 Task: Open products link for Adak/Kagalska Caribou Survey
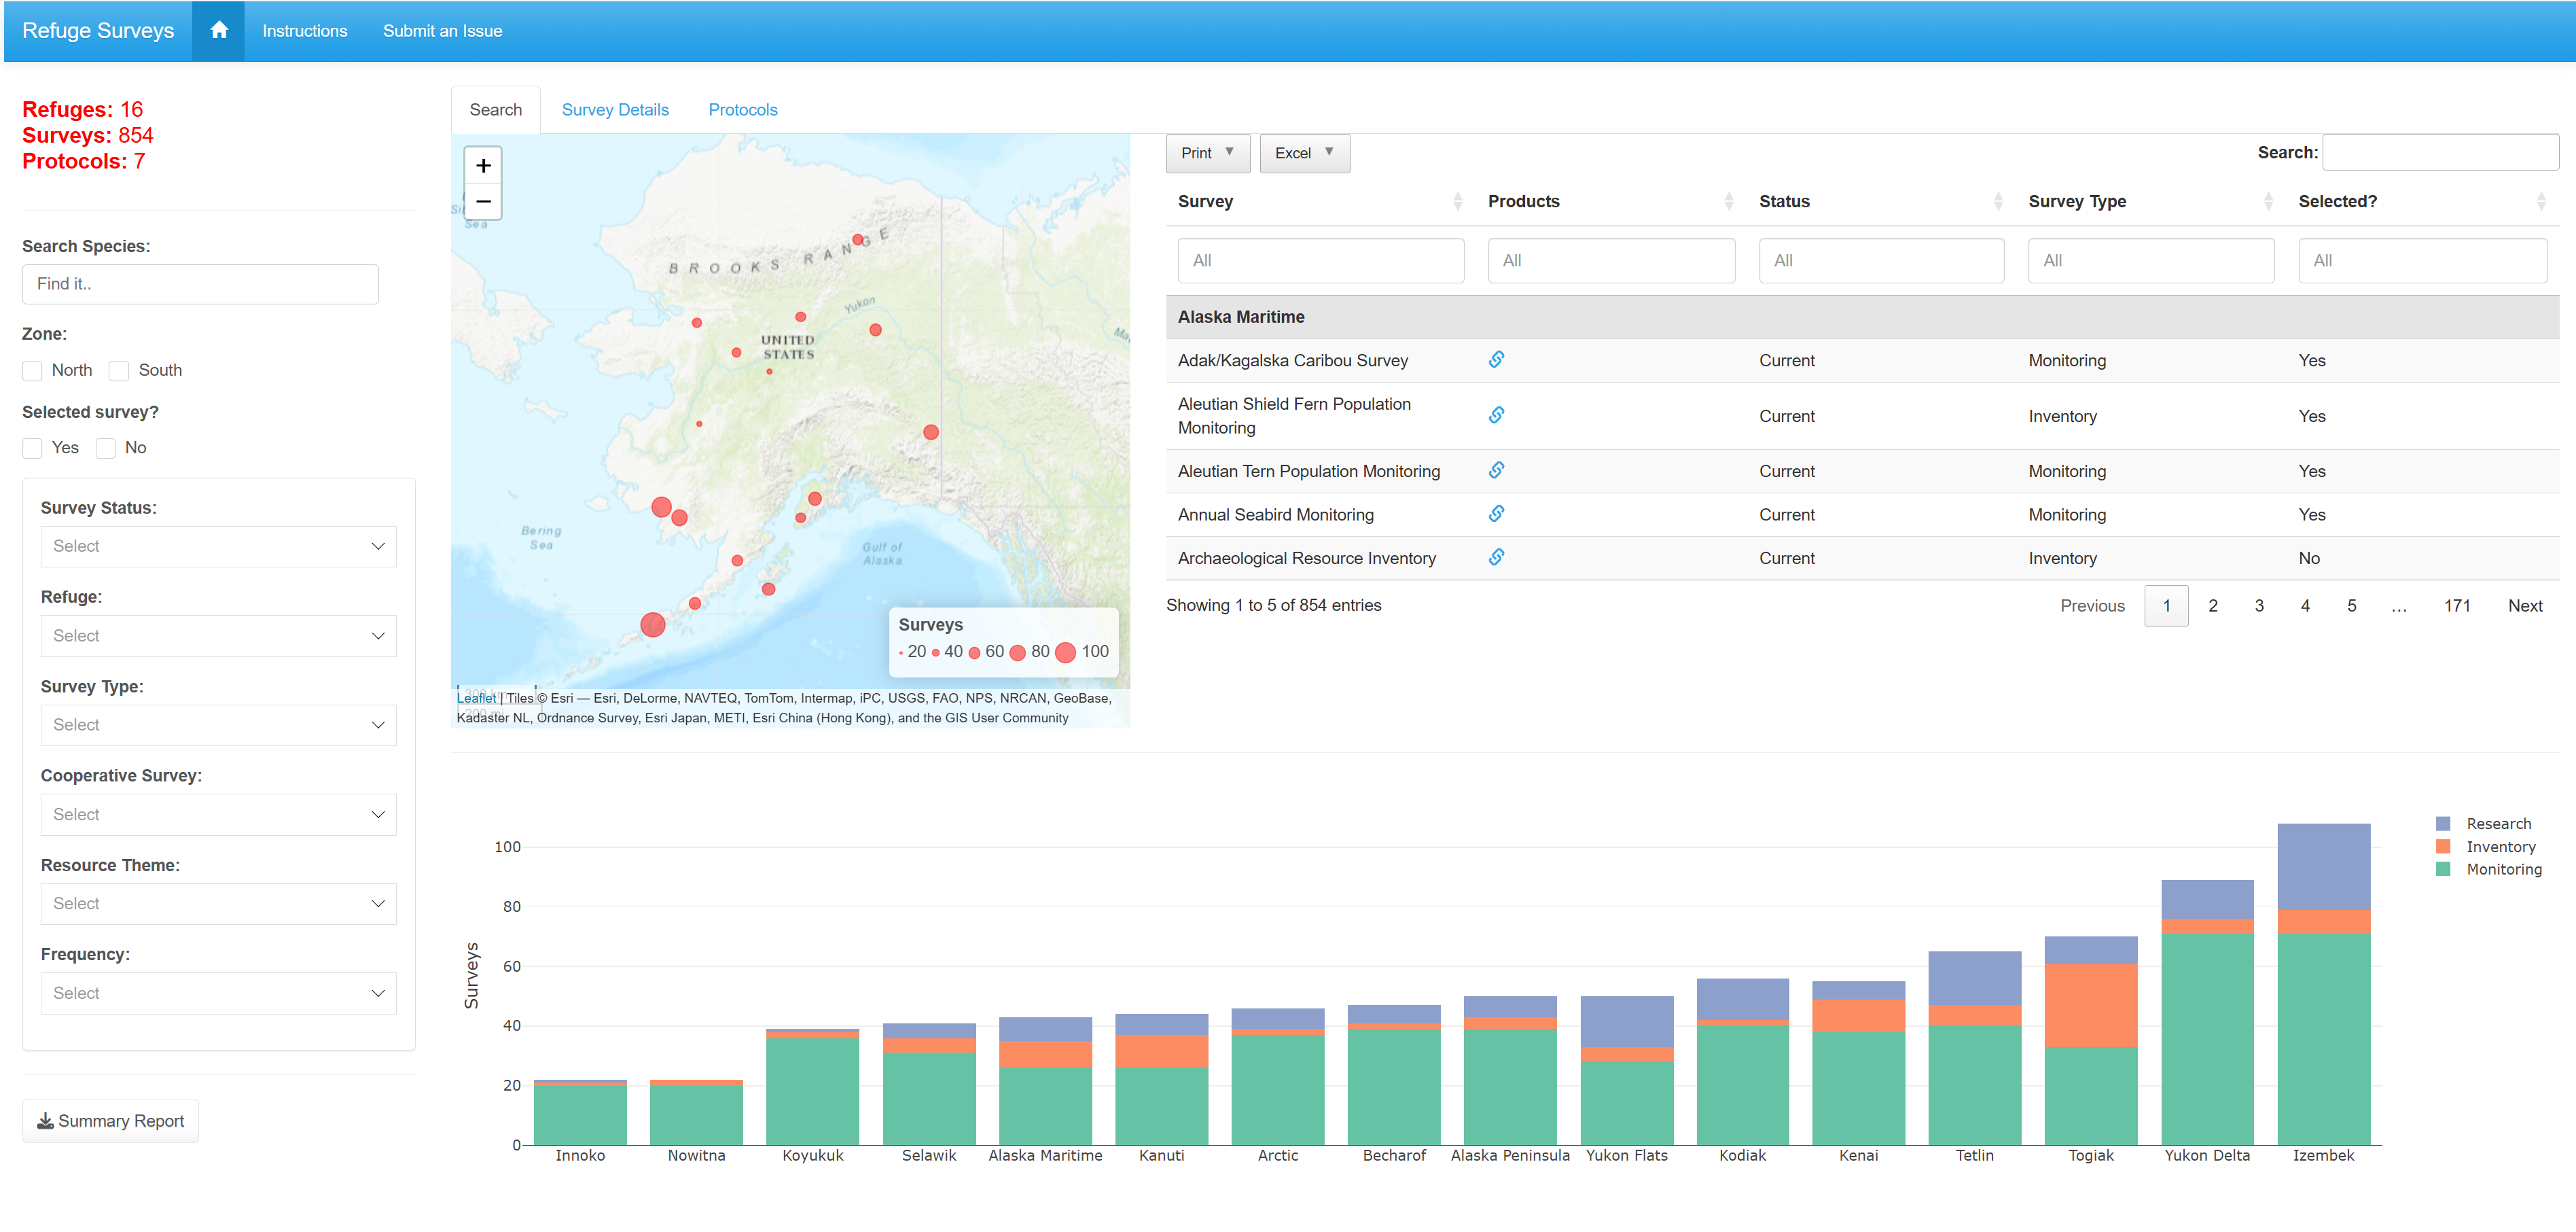[x=1496, y=359]
